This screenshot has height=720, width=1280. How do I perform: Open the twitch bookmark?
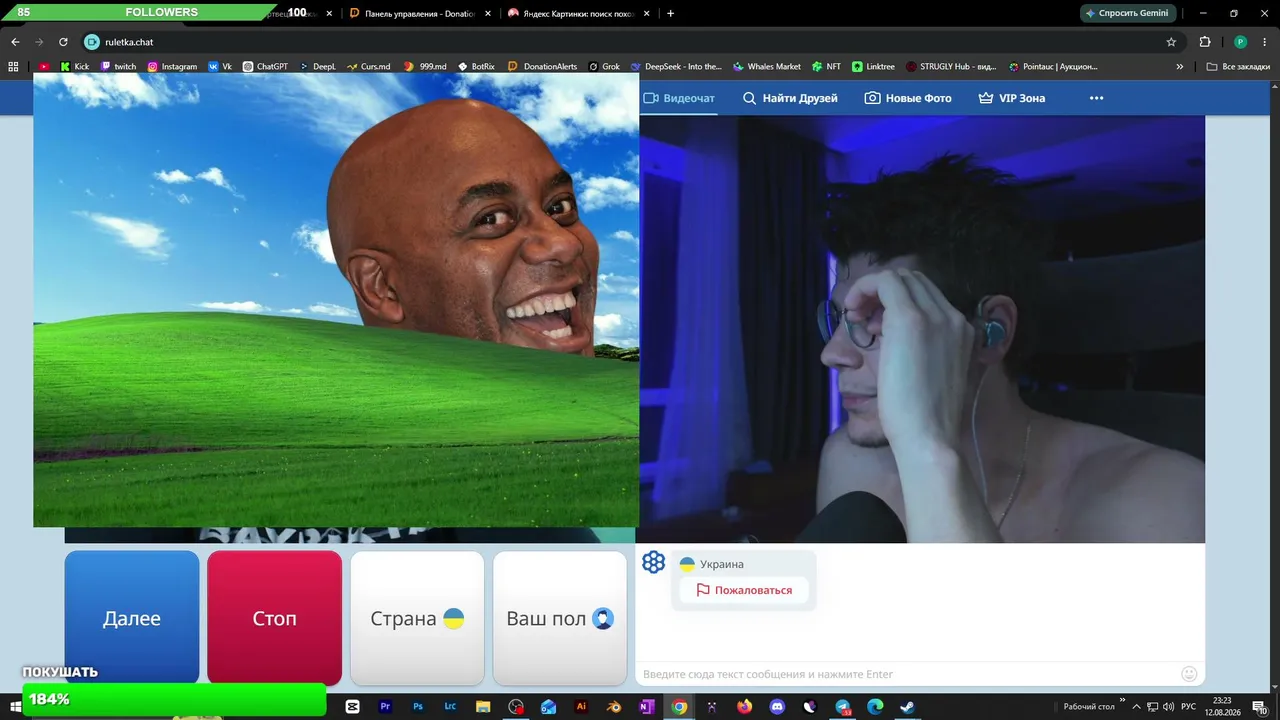pos(118,66)
